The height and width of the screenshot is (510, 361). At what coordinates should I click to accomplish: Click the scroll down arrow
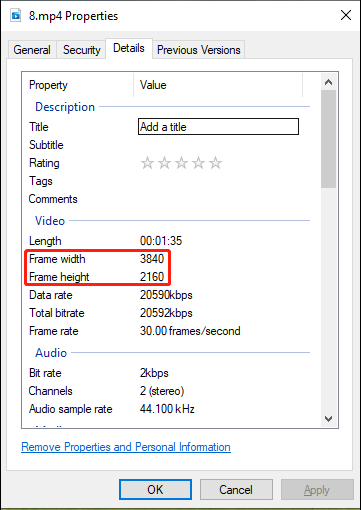(328, 419)
